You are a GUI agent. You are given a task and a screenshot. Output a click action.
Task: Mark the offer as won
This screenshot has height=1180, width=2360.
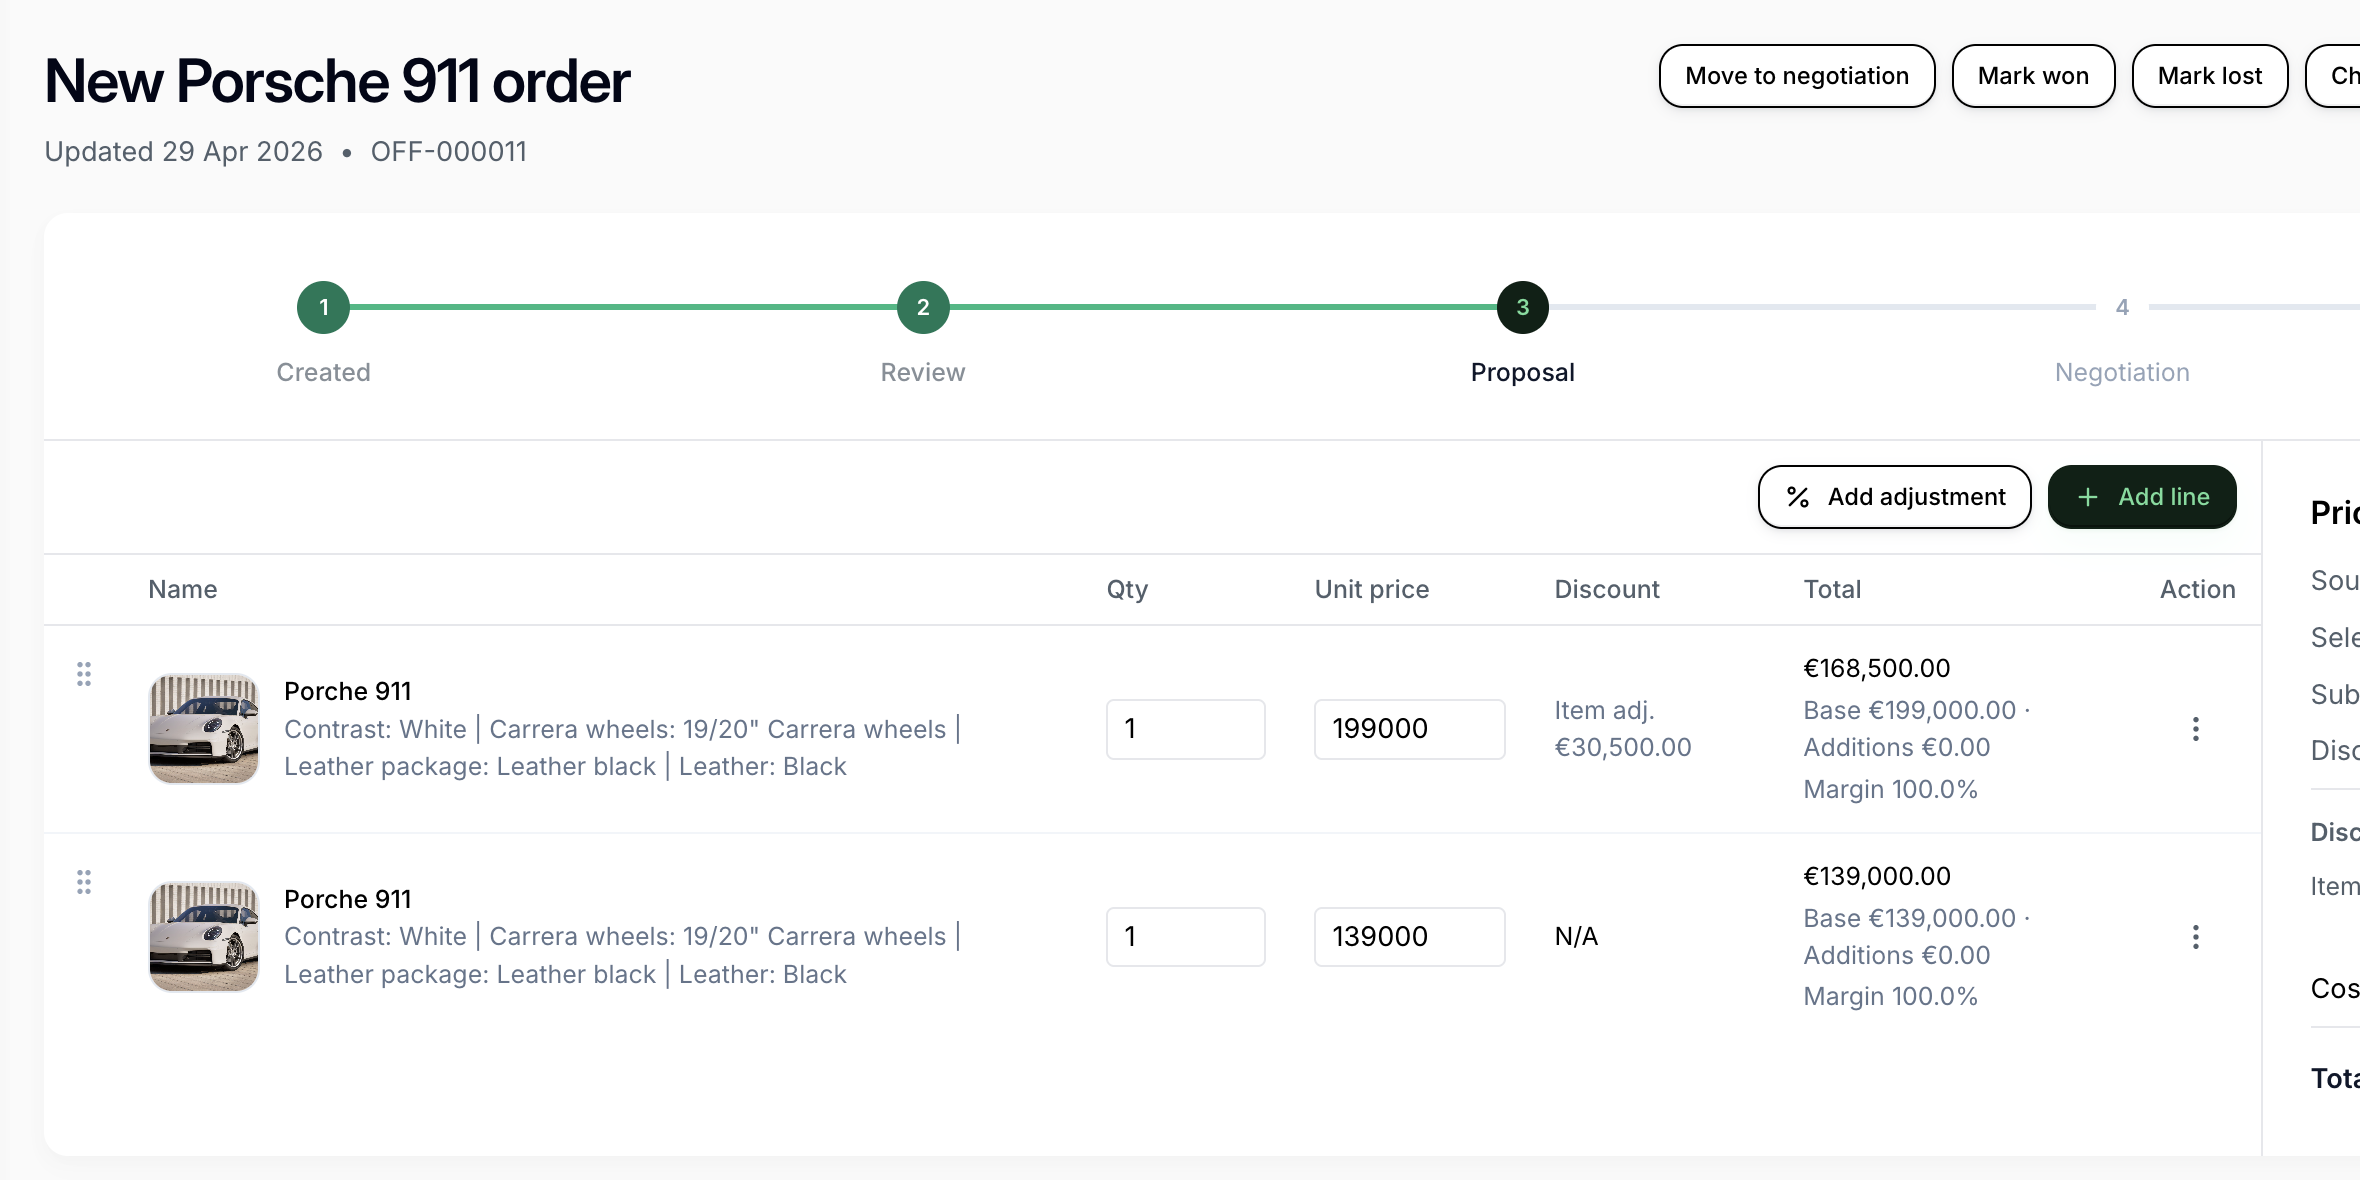2033,76
